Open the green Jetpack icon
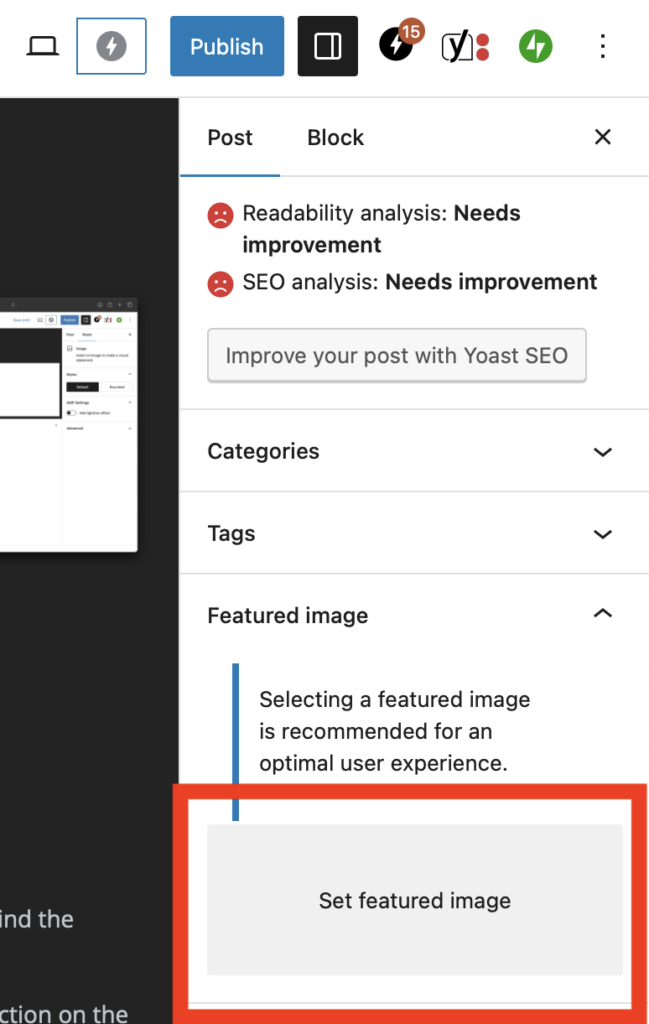This screenshot has height=1024, width=649. click(x=536, y=46)
